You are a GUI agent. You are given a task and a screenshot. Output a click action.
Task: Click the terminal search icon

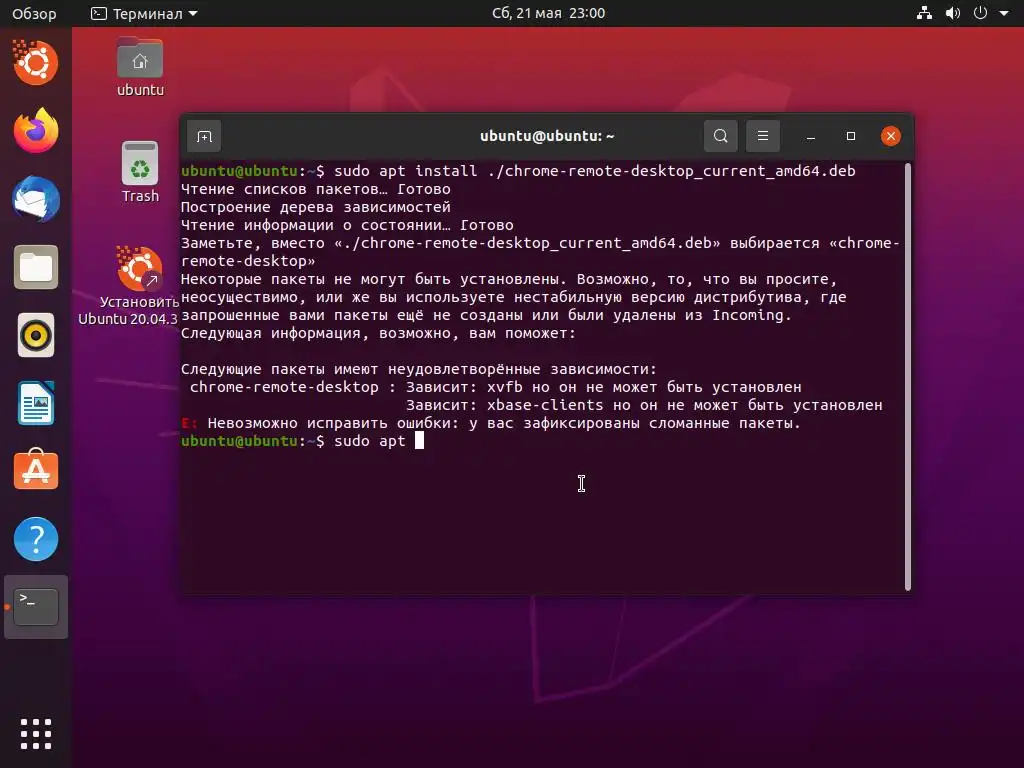coord(720,136)
